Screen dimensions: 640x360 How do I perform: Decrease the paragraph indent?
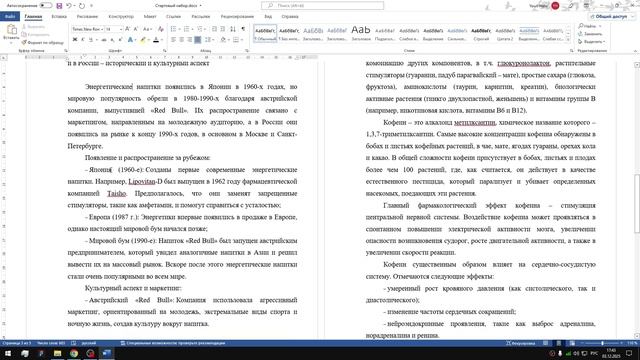tap(214, 29)
